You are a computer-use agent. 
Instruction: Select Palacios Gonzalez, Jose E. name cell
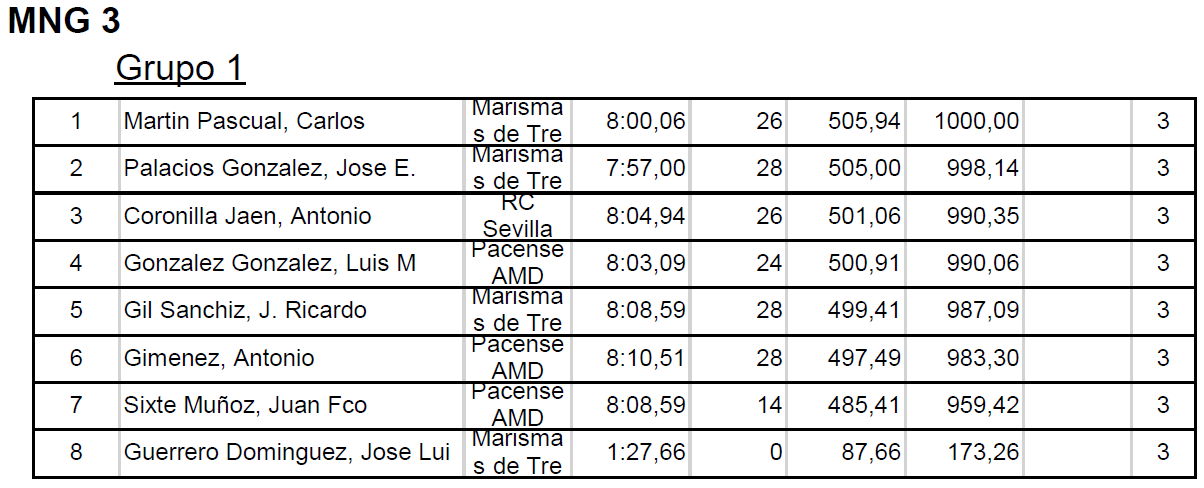tap(269, 169)
